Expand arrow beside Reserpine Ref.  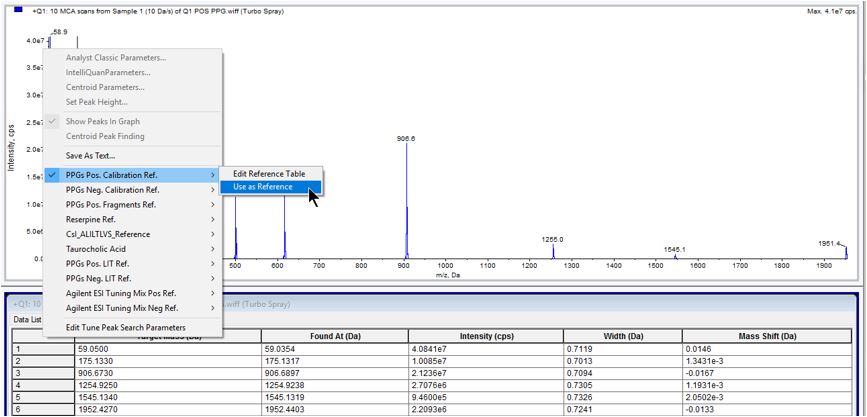(213, 220)
